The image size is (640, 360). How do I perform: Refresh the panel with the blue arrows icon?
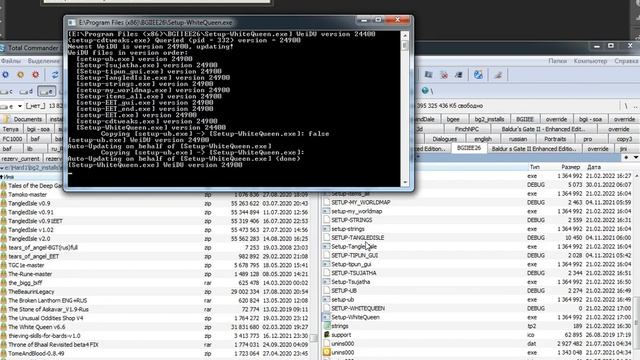pos(55,75)
